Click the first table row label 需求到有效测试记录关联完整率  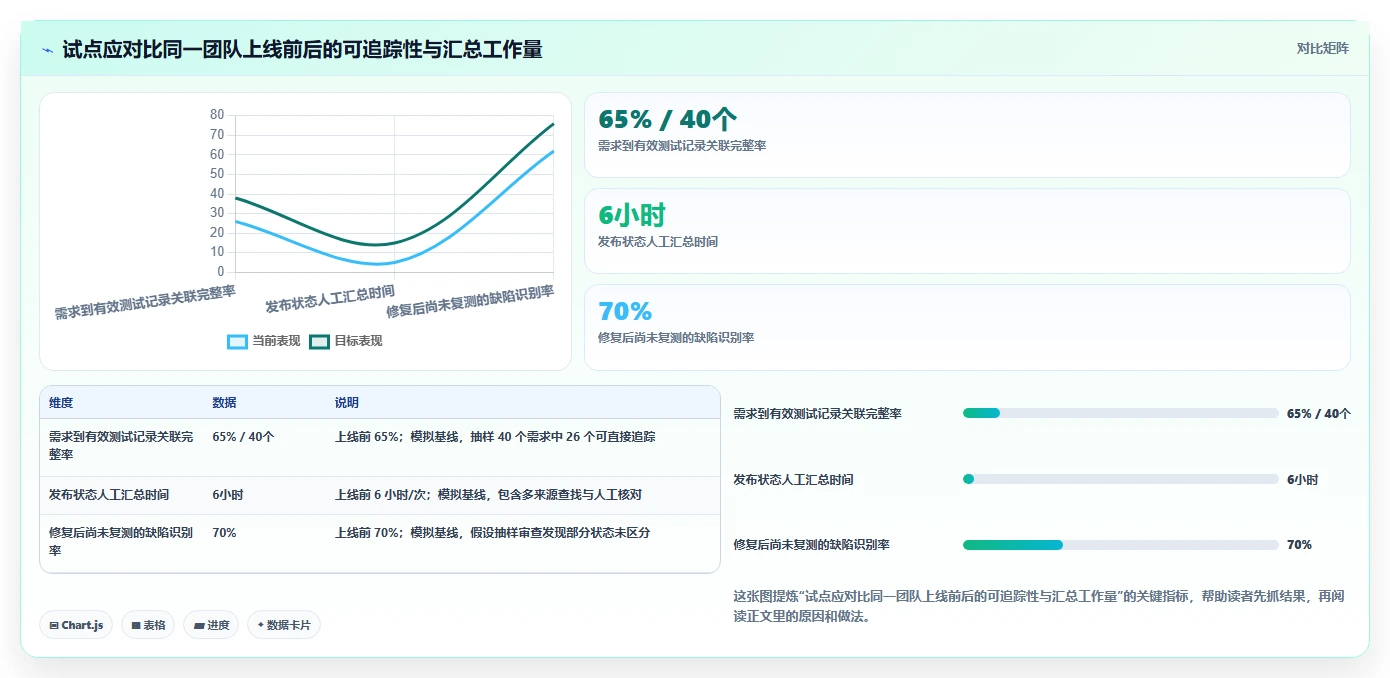(x=121, y=446)
